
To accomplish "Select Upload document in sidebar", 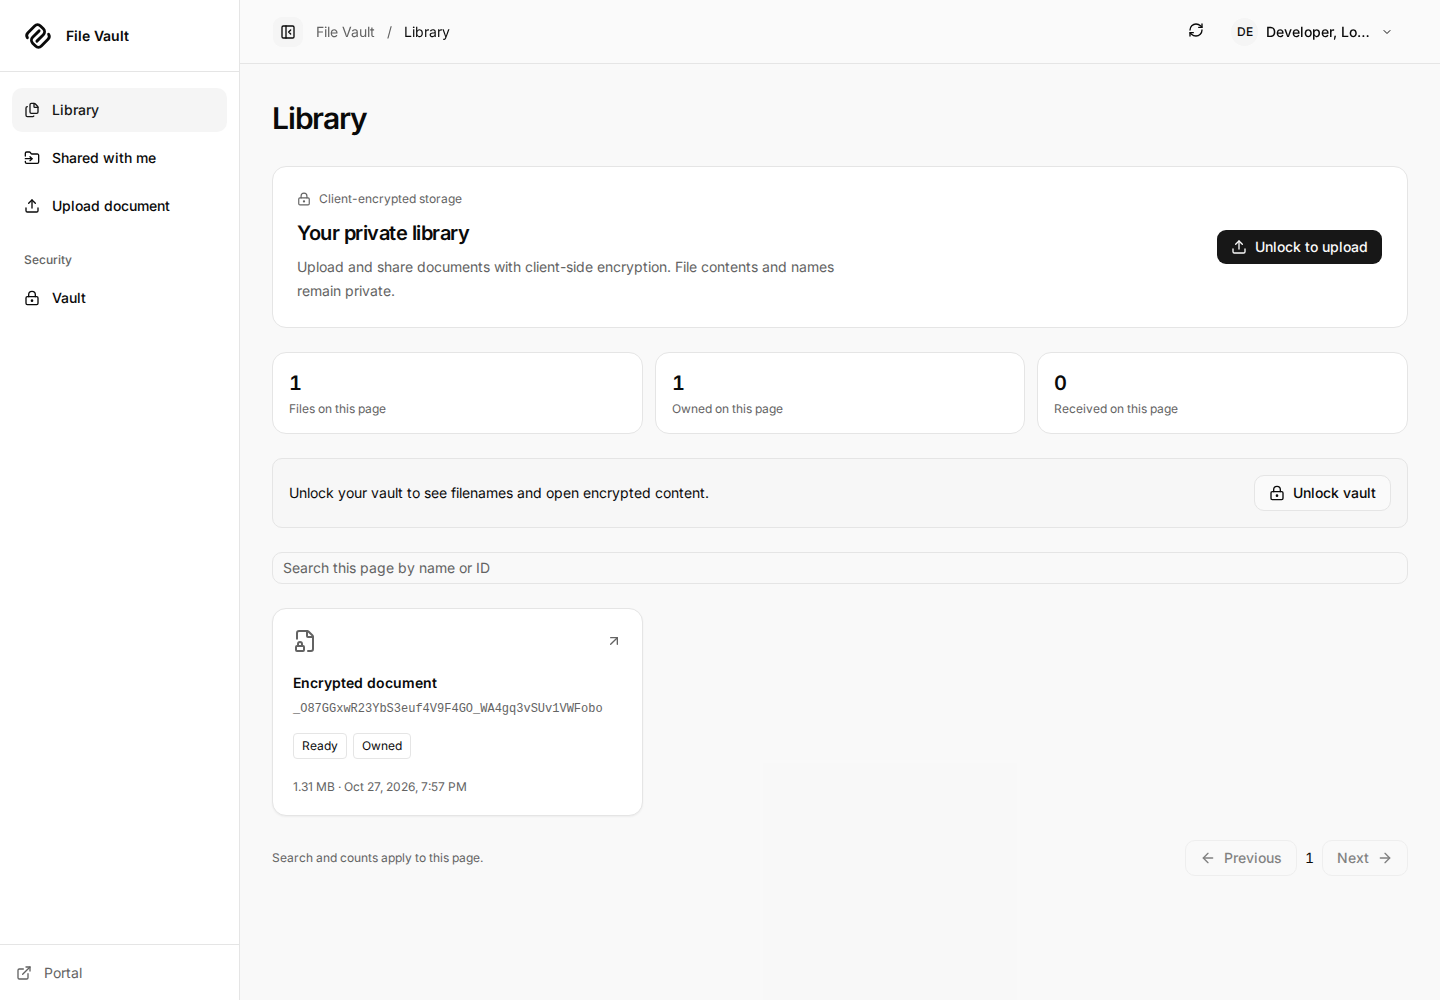I will tap(119, 206).
